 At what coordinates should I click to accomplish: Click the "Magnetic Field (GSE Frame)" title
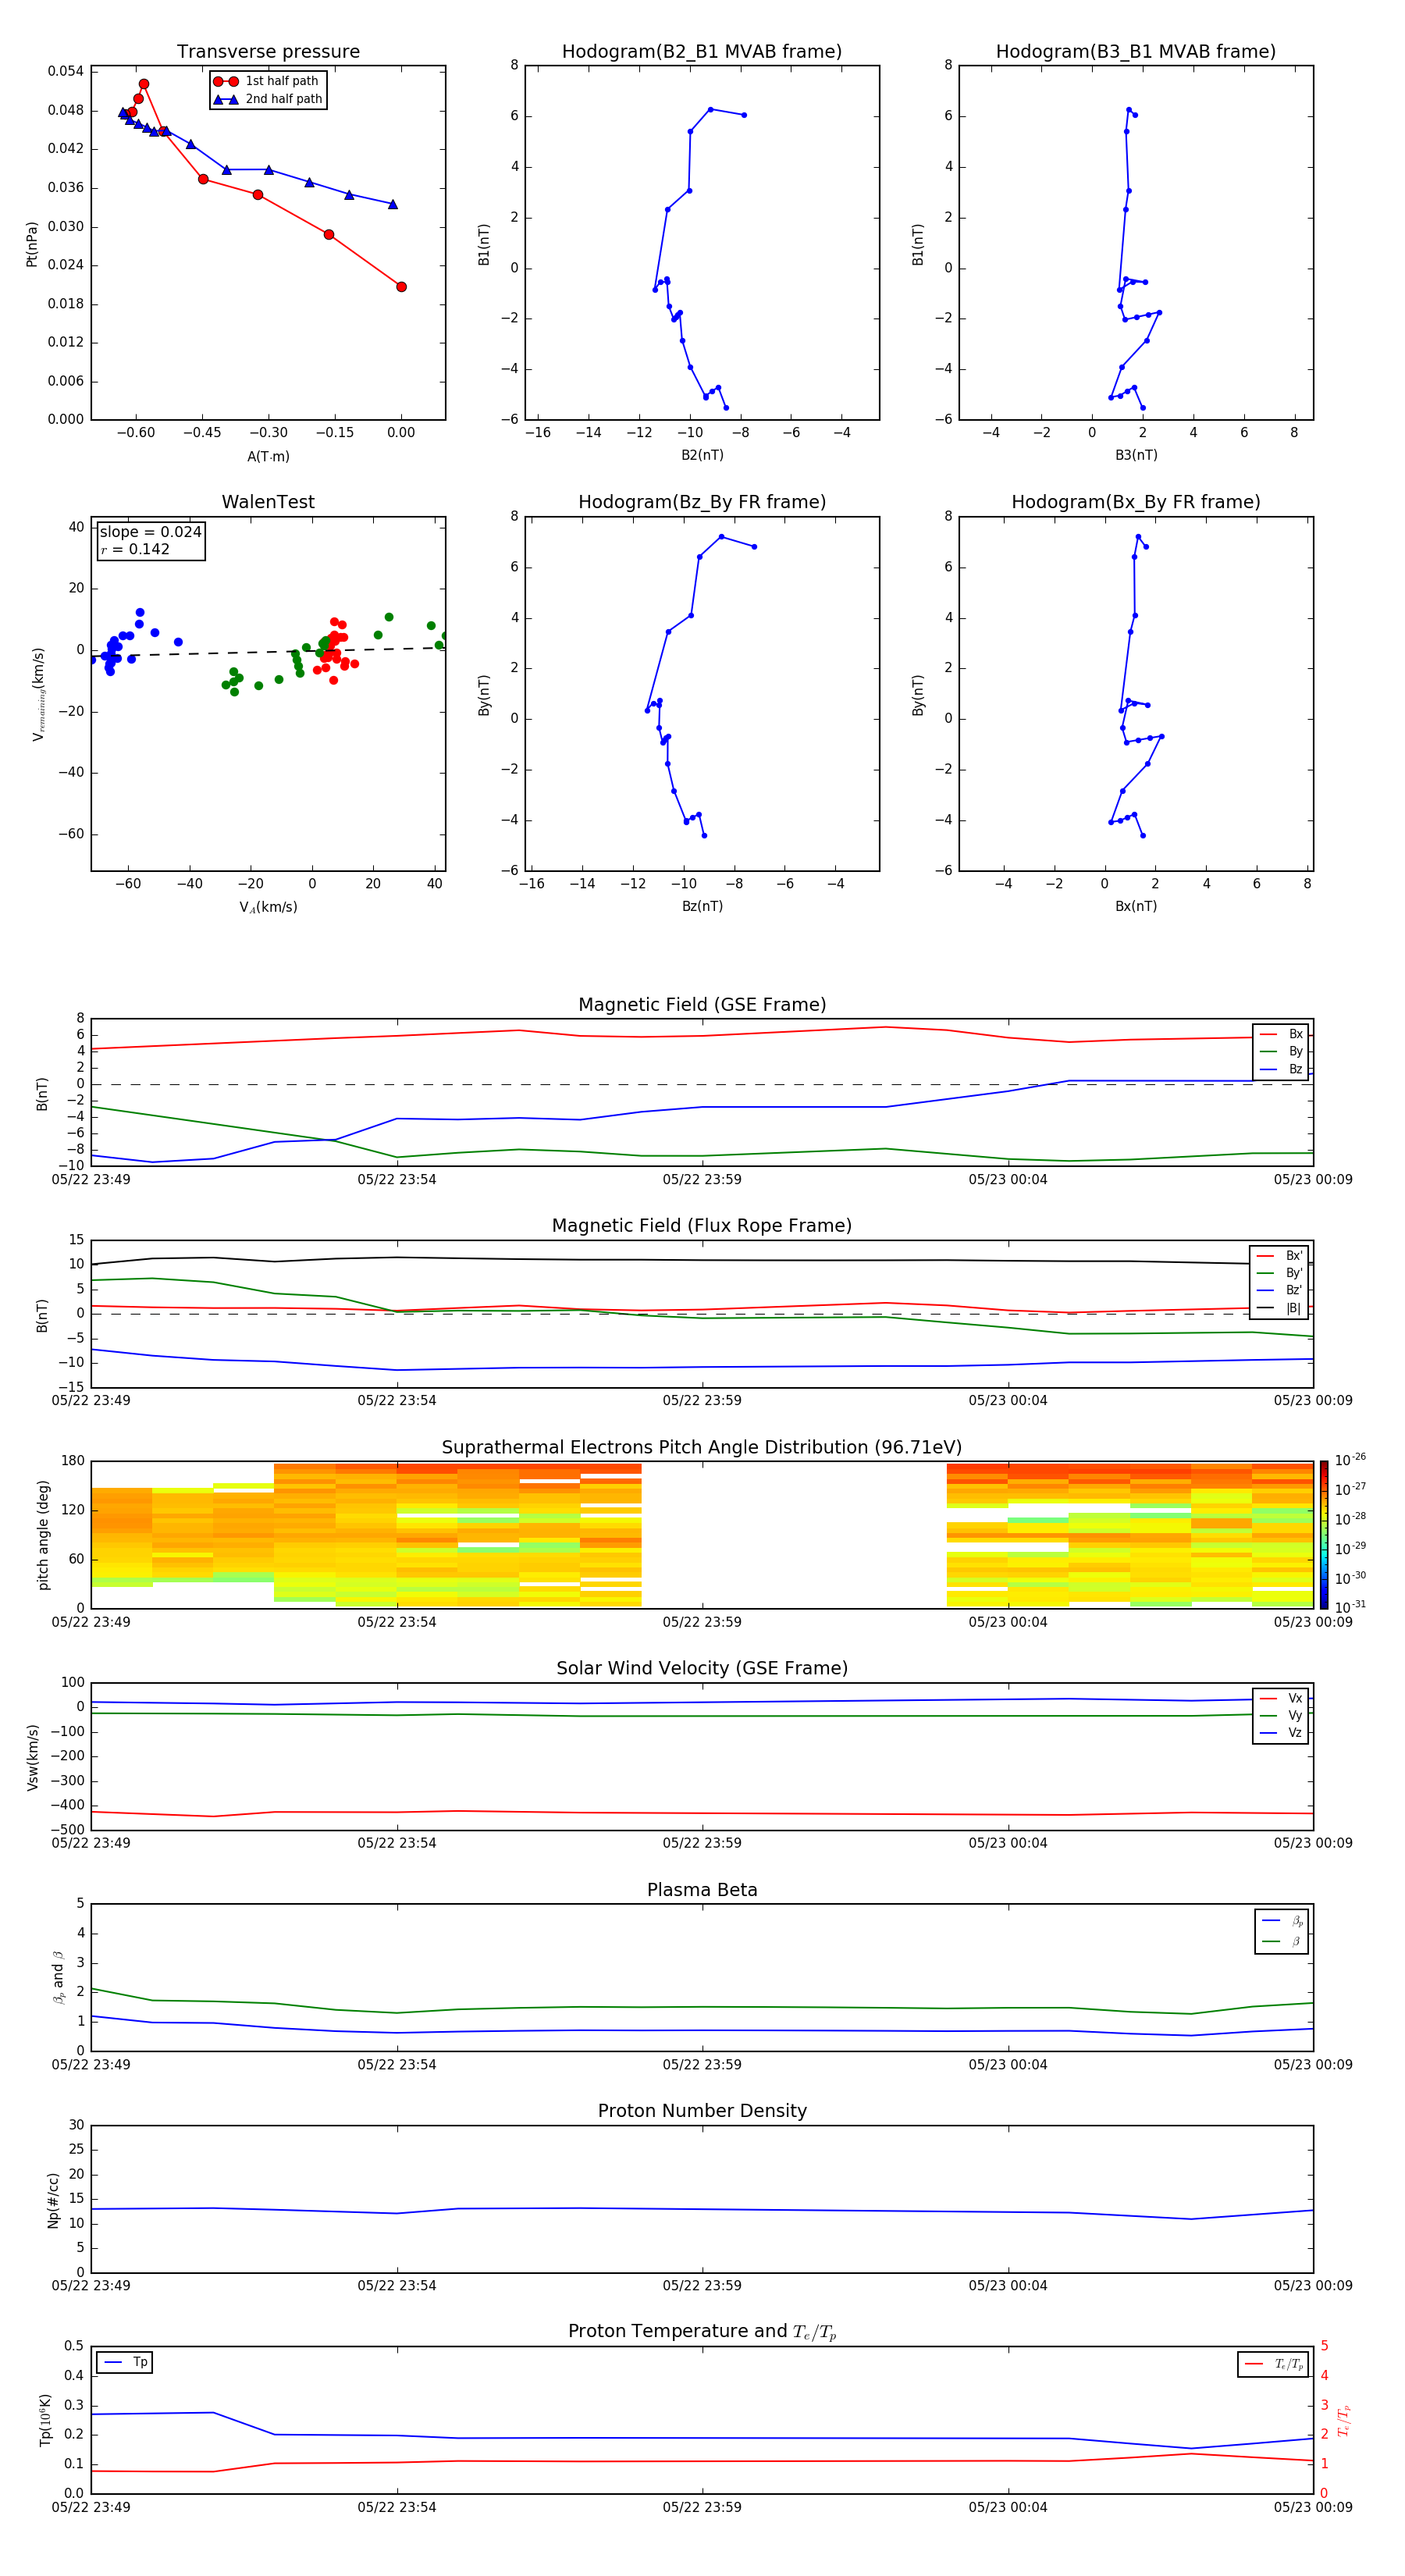702,1005
